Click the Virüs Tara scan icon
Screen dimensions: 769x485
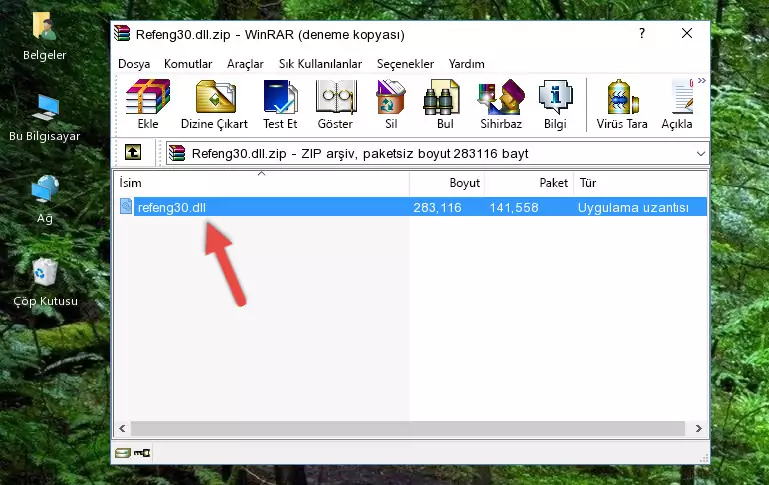tap(622, 97)
